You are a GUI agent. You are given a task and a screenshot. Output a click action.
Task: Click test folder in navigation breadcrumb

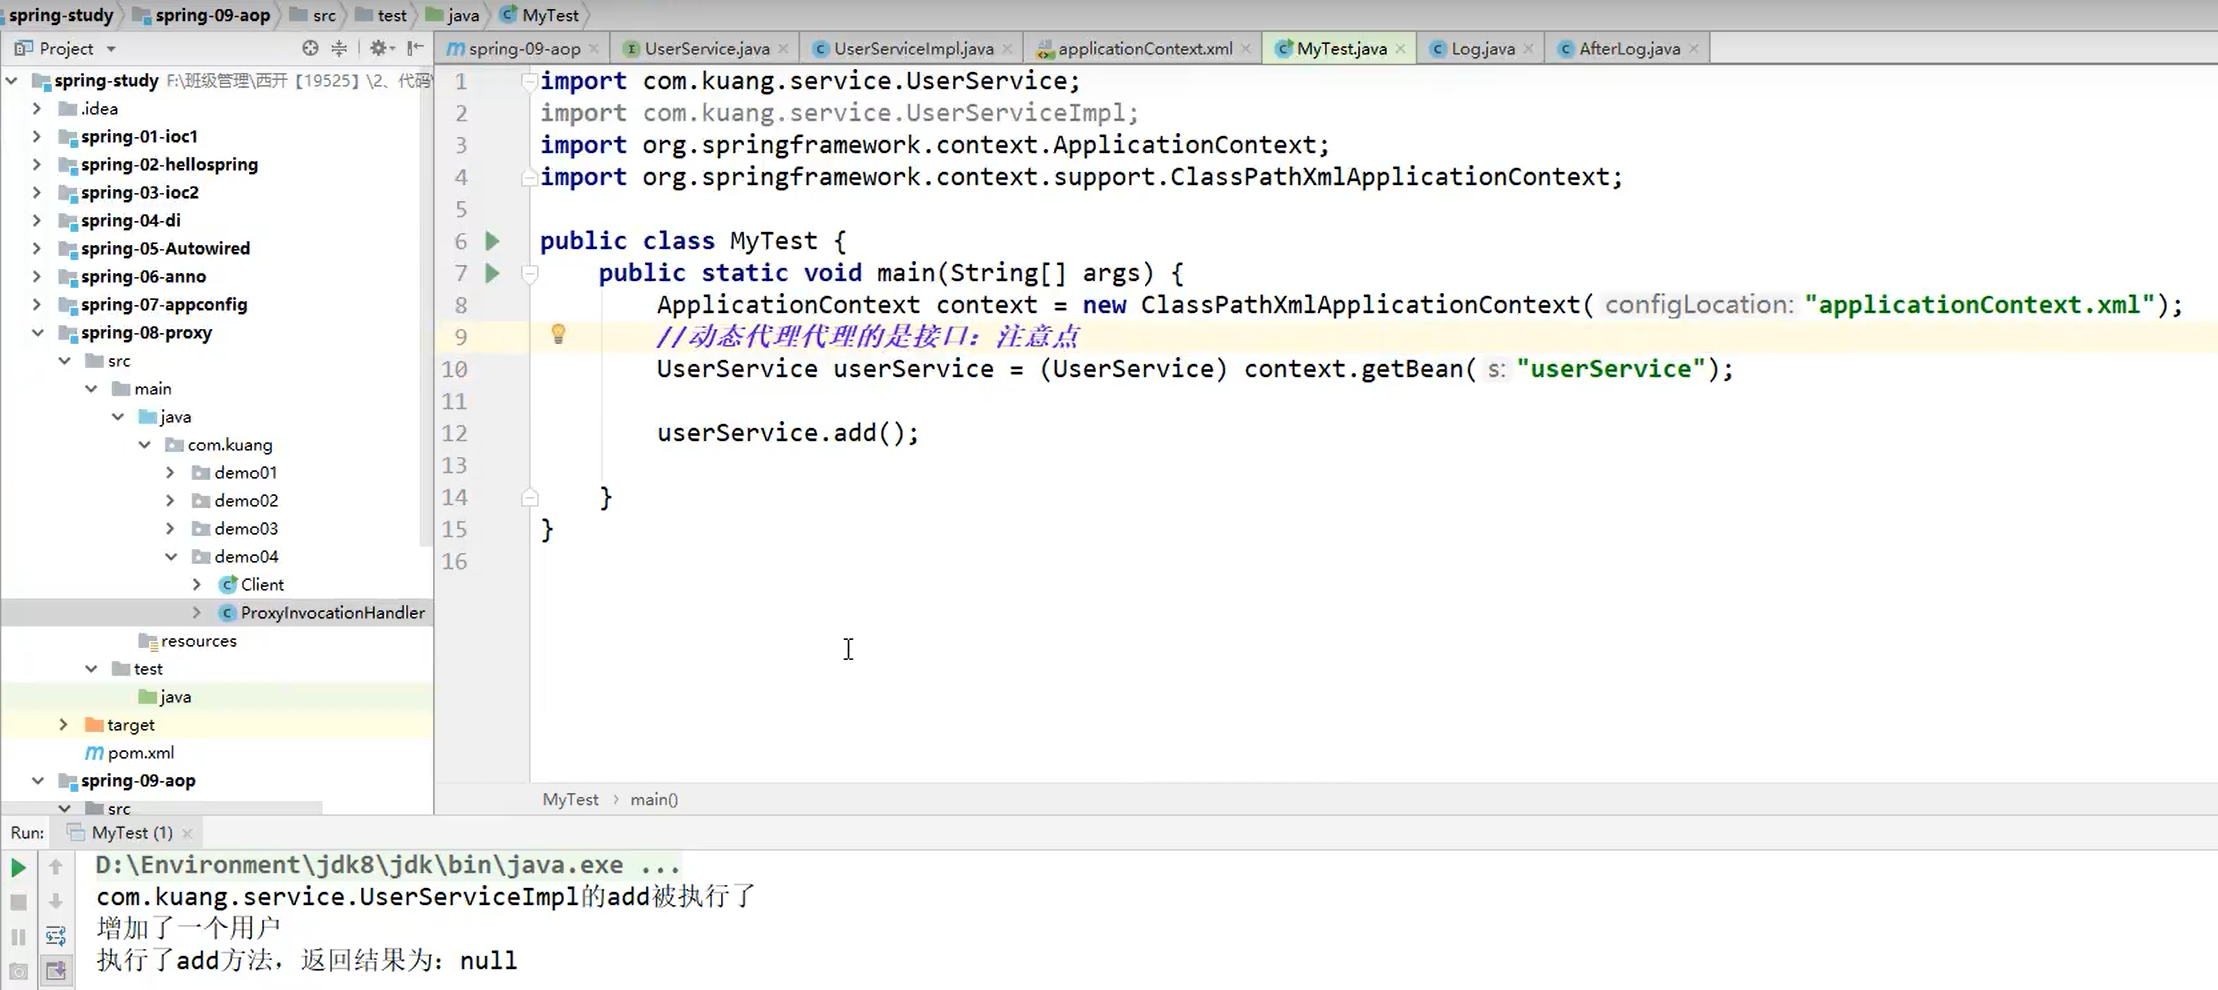click(x=381, y=15)
